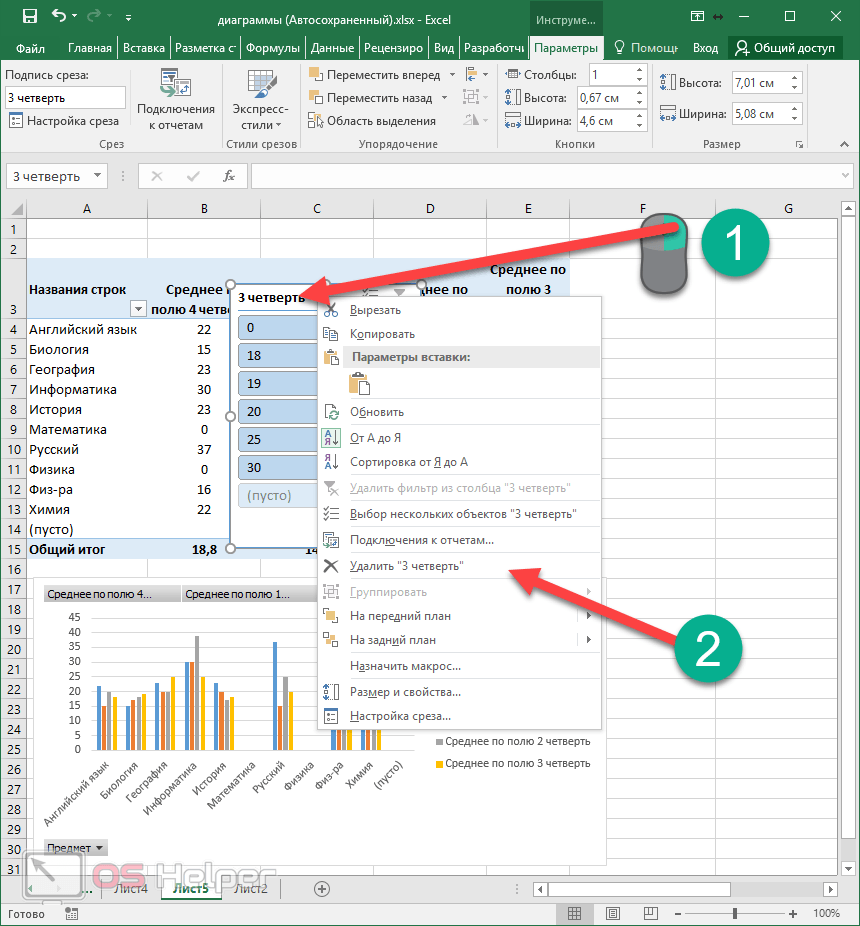The image size is (860, 926).
Task: Open the Вставка ribbon tab
Action: (144, 48)
